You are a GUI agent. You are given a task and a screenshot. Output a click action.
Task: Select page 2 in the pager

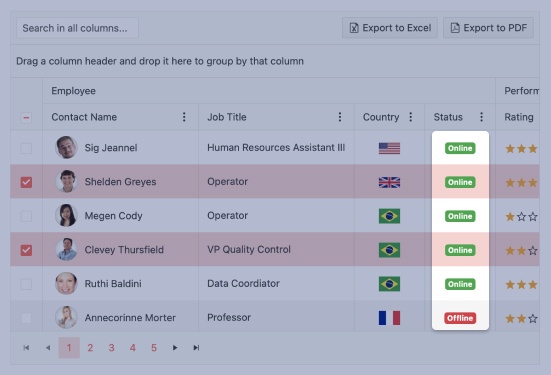(90, 348)
